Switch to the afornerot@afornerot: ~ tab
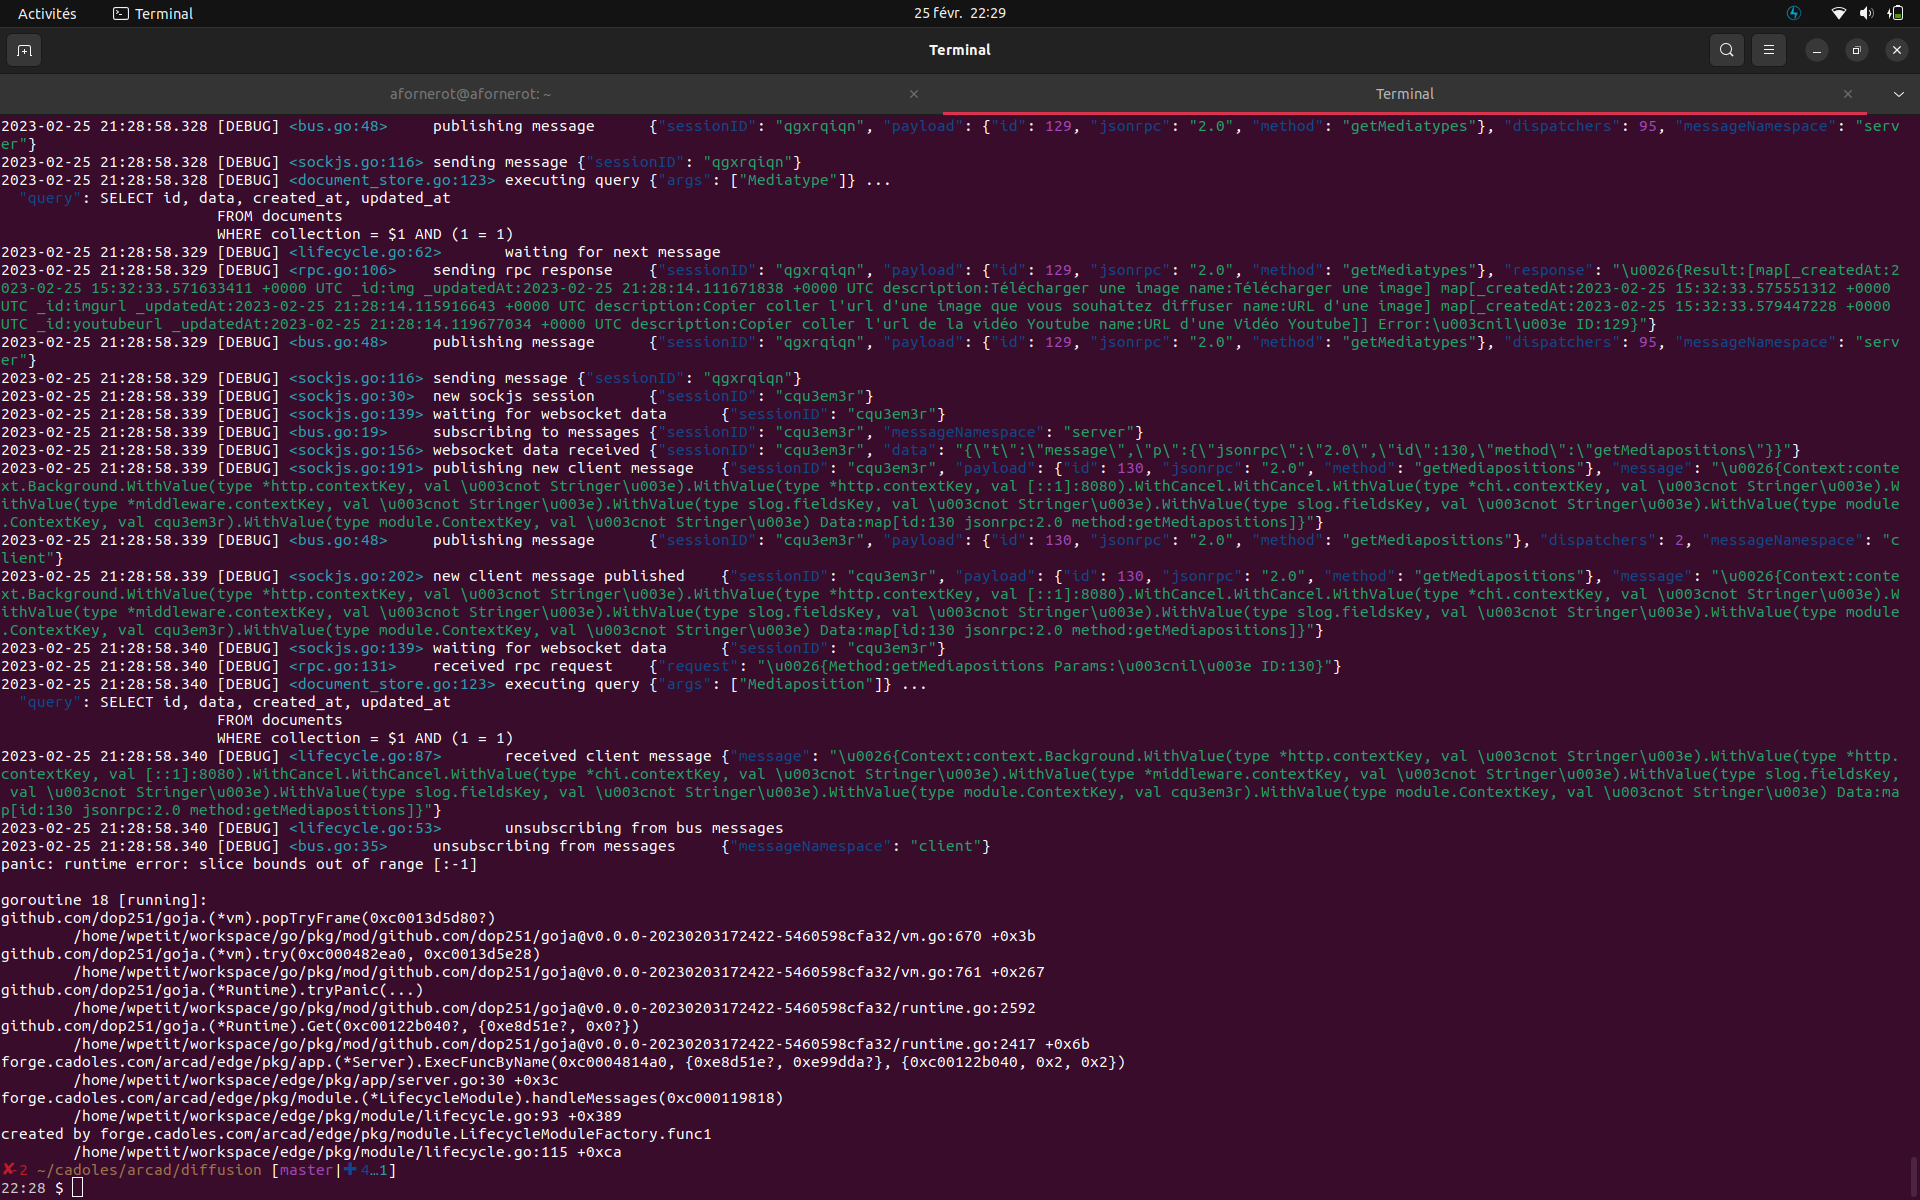This screenshot has height=1200, width=1920. pos(470,94)
